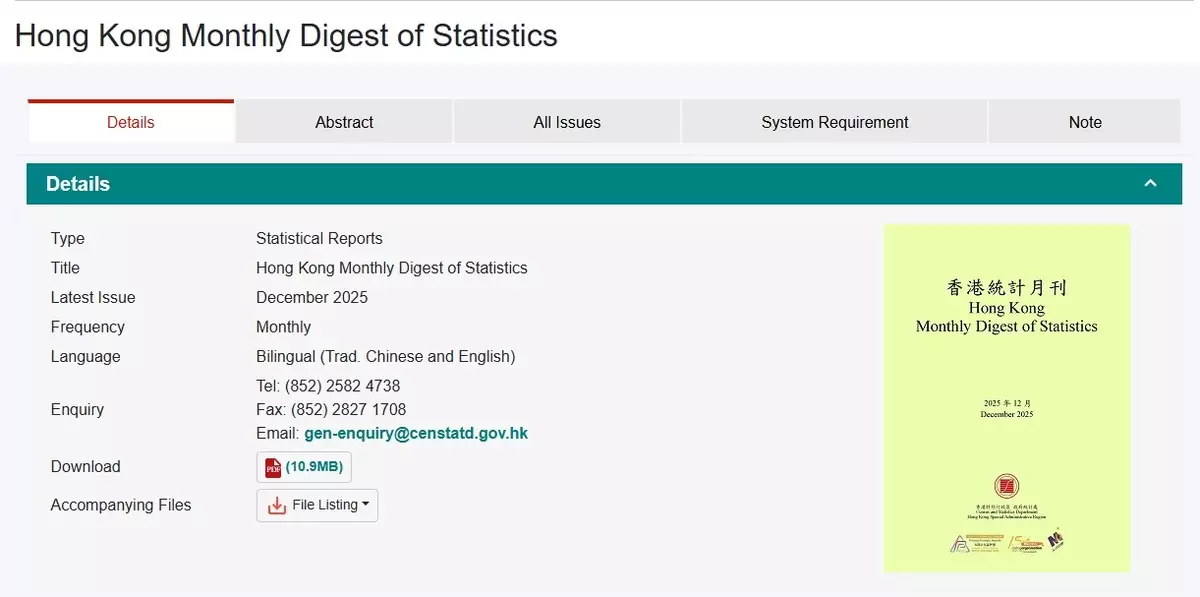The image size is (1200, 597).
Task: Open the All Issues tab
Action: point(567,122)
